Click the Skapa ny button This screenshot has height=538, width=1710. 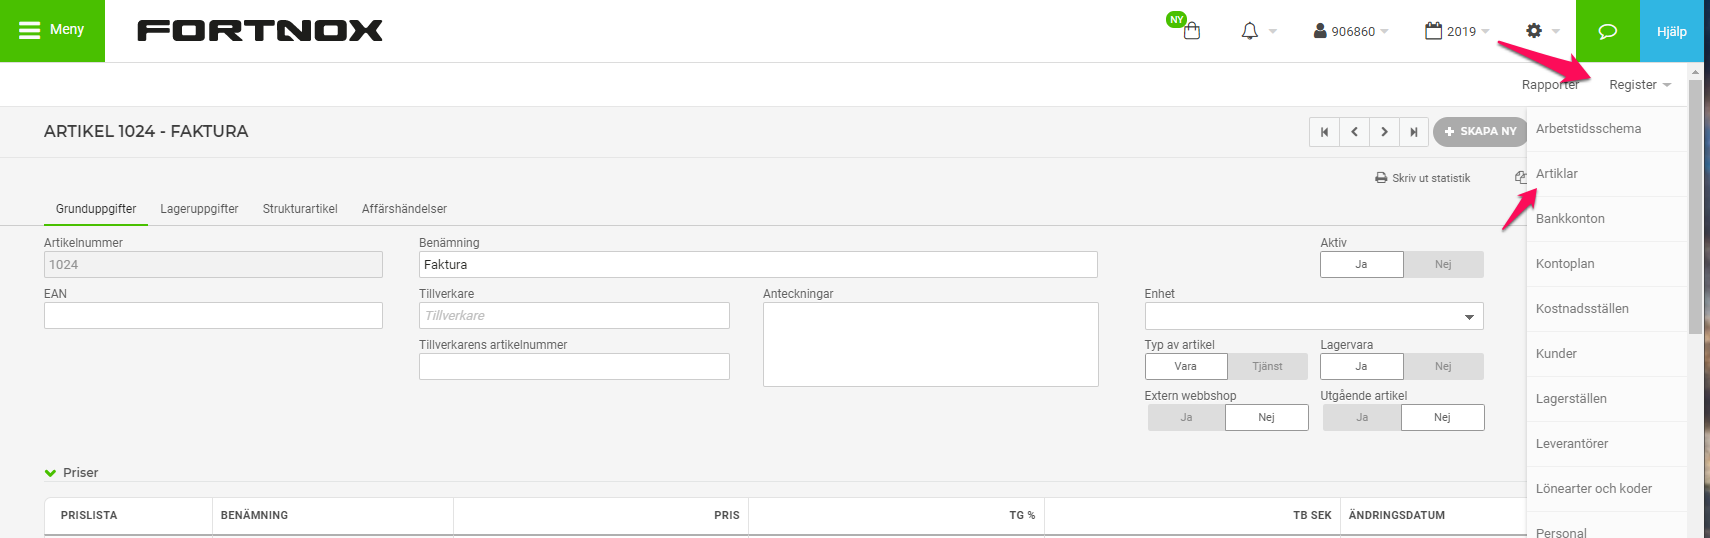click(1480, 132)
